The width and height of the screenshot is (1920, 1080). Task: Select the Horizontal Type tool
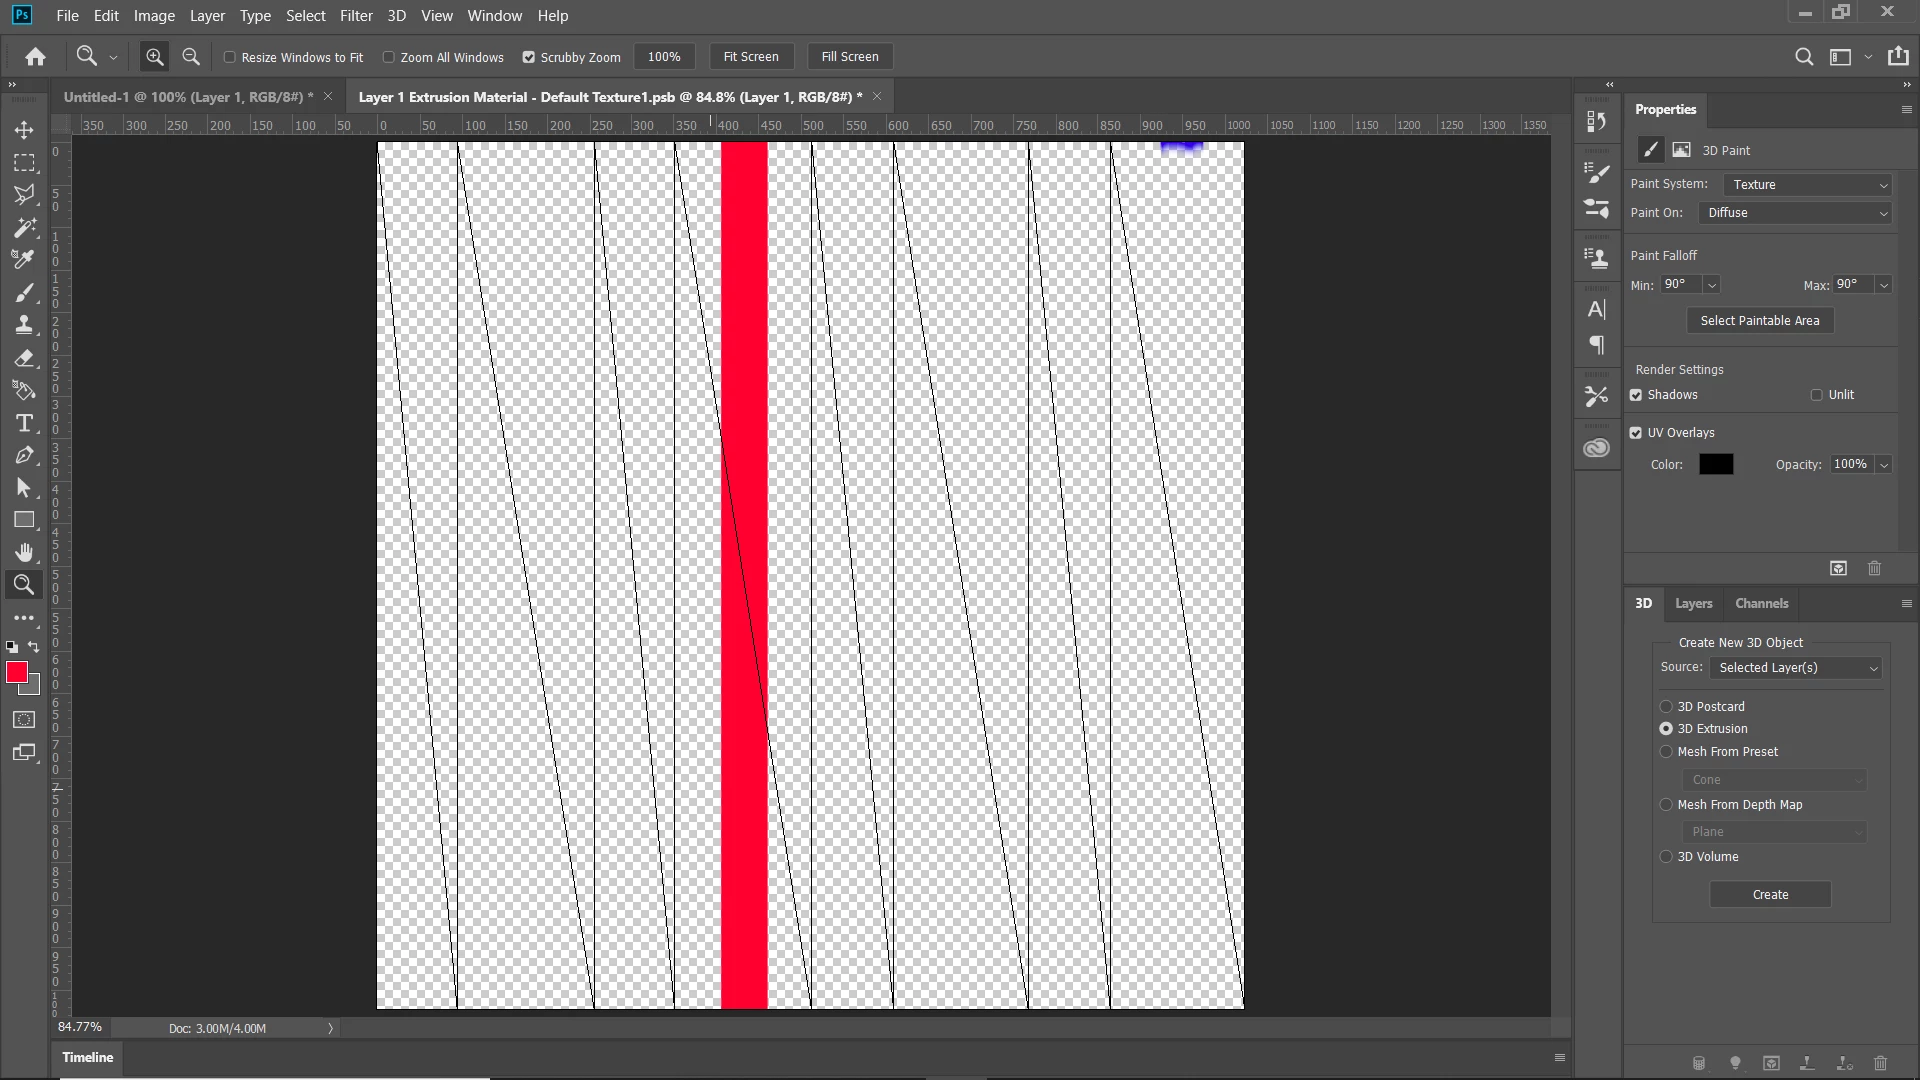[24, 423]
